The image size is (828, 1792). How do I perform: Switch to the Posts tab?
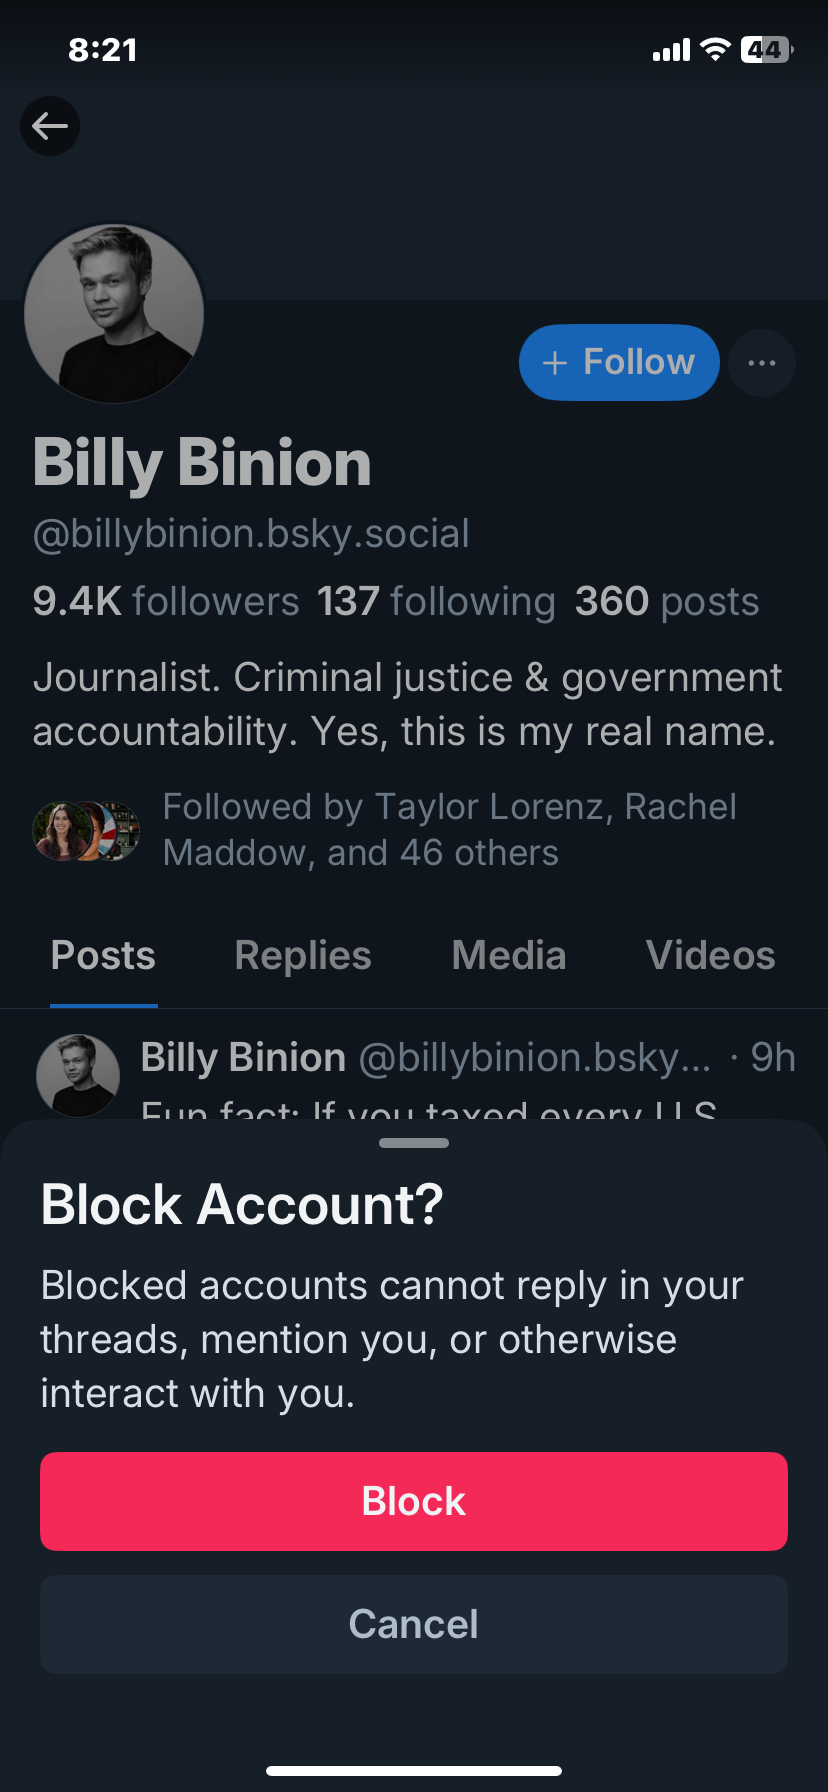[103, 956]
